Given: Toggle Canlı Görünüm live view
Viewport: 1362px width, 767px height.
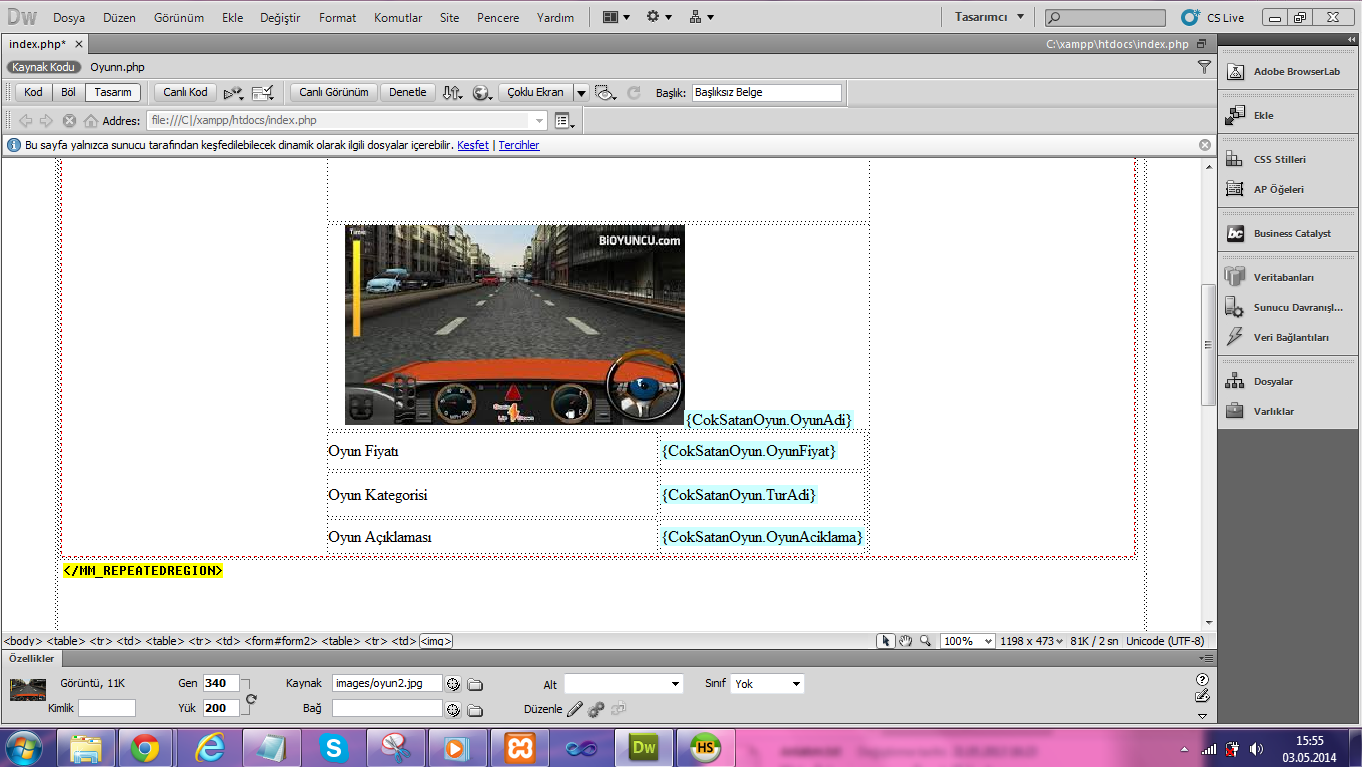Looking at the screenshot, I should [x=335, y=92].
